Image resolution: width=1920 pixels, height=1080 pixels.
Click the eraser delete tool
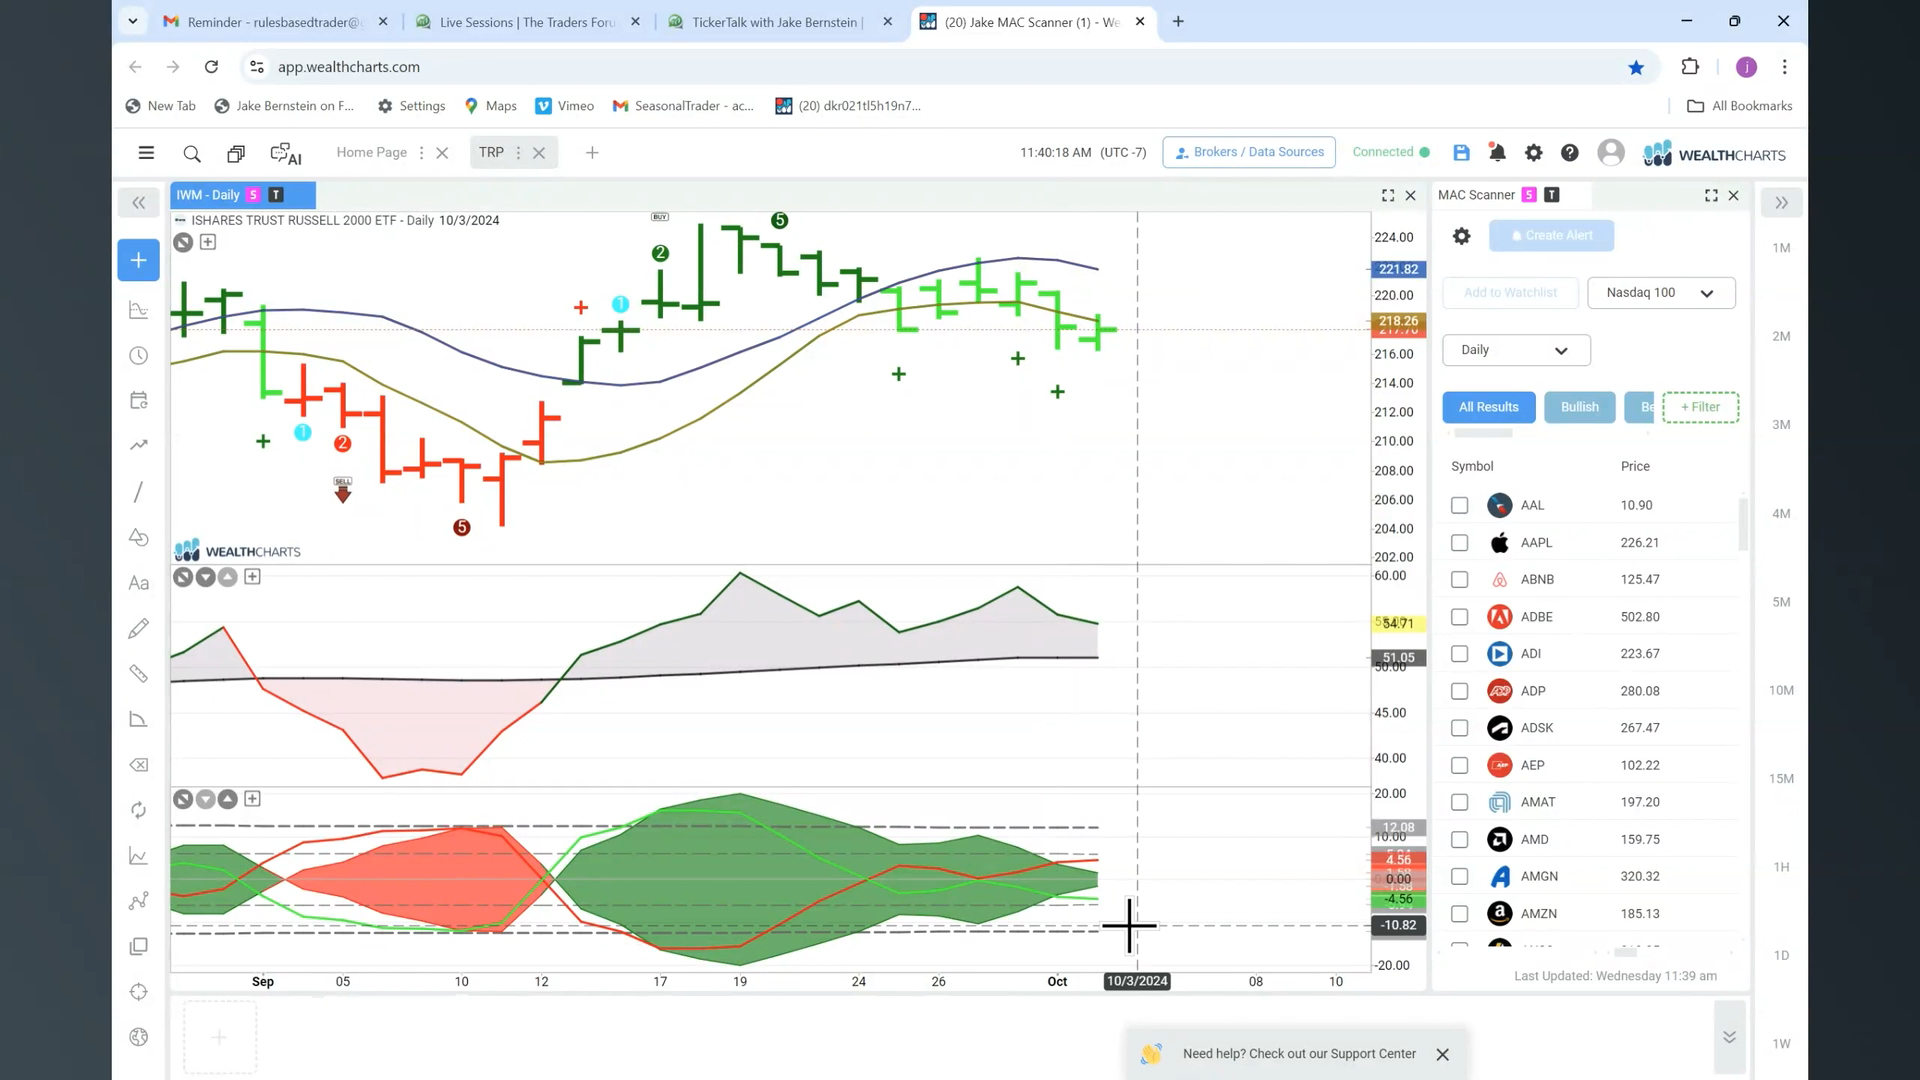(138, 765)
